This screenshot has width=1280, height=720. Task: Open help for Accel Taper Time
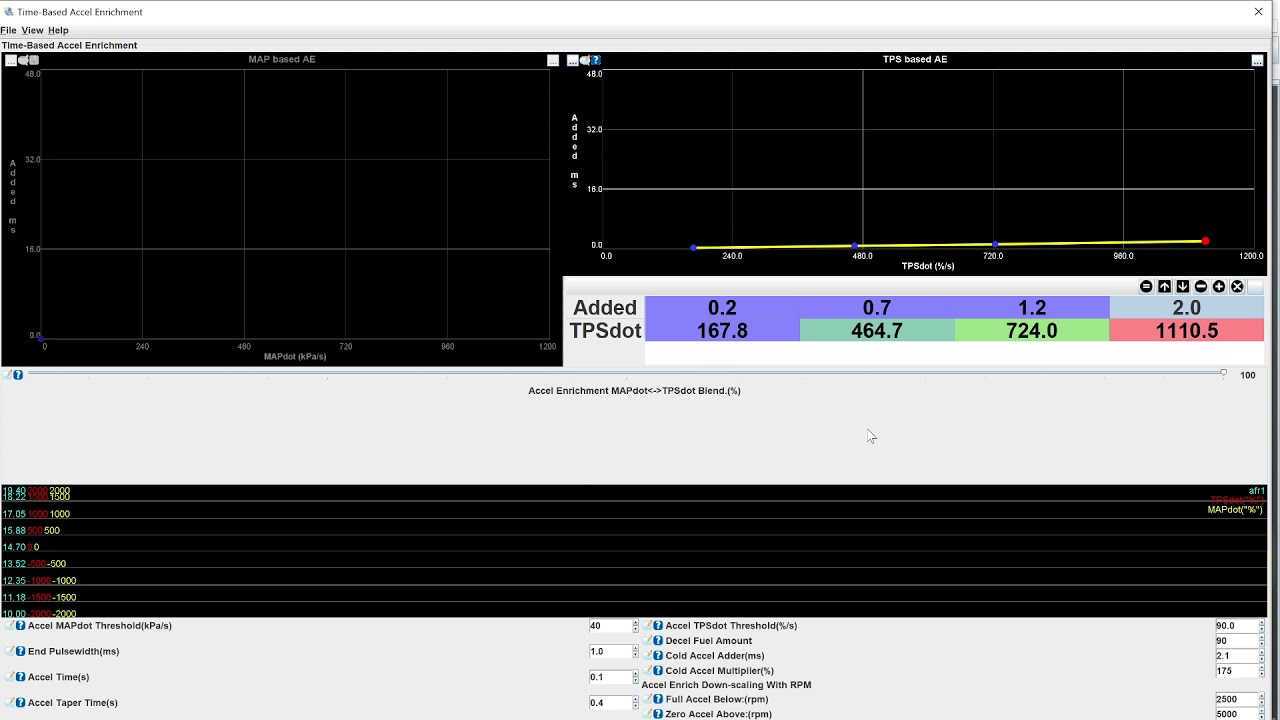[20, 703]
